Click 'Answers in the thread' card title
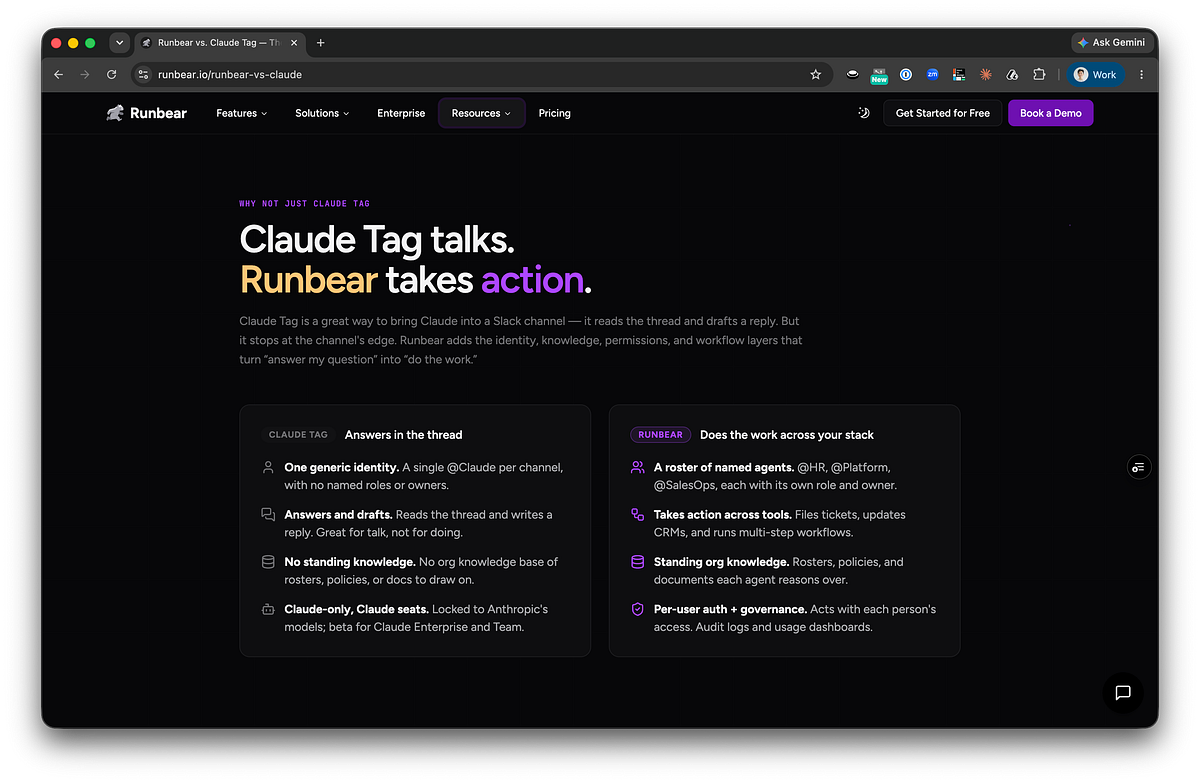The height and width of the screenshot is (783, 1200). pos(403,435)
